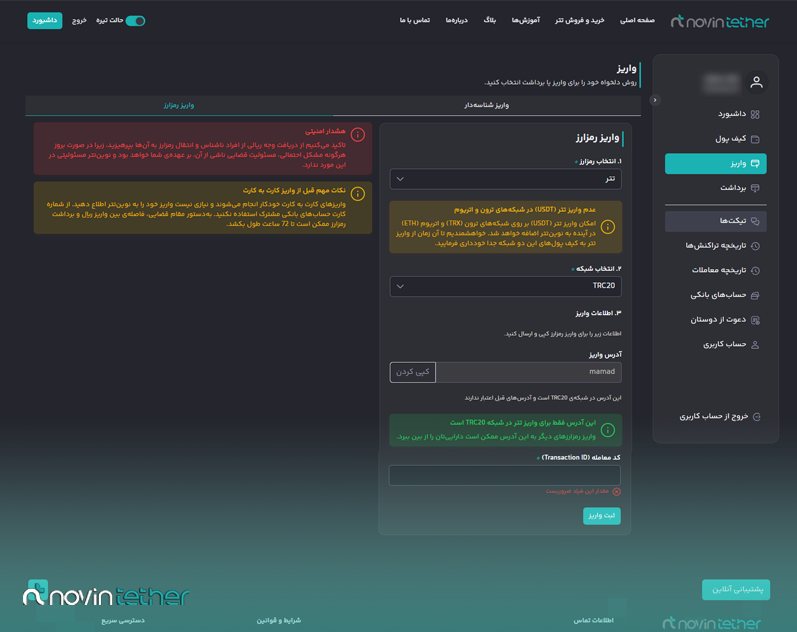
Task: Click the شرایط و قوانین footer heading
Action: click(279, 620)
